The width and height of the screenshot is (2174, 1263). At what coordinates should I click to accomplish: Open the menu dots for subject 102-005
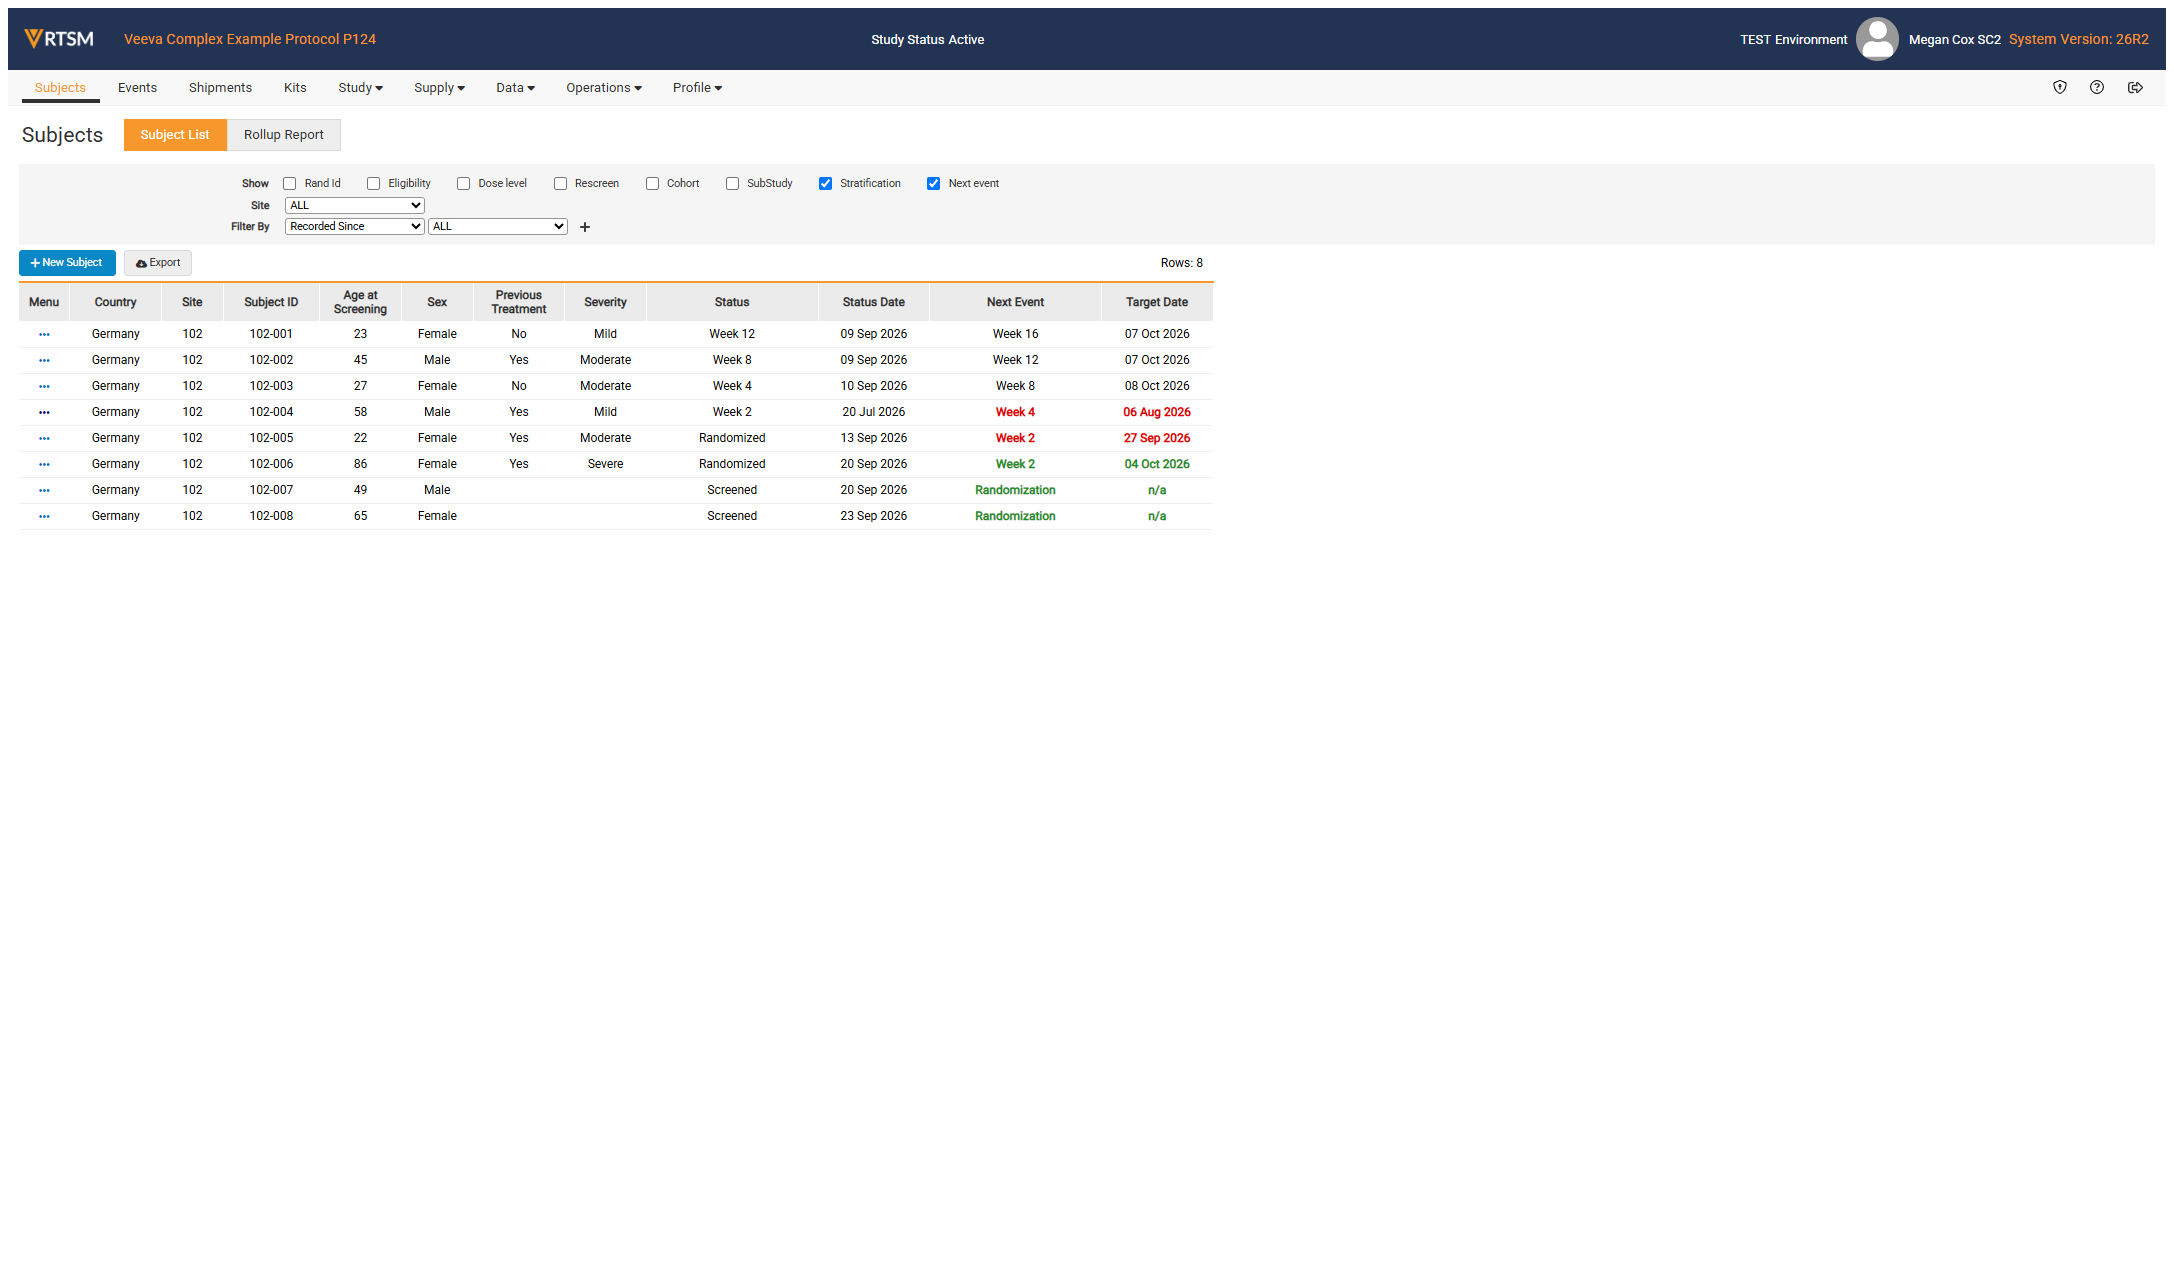tap(44, 439)
